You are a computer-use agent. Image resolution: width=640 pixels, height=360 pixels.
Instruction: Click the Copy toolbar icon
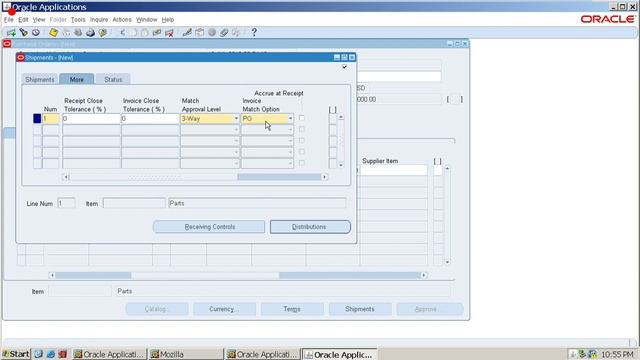[133, 33]
